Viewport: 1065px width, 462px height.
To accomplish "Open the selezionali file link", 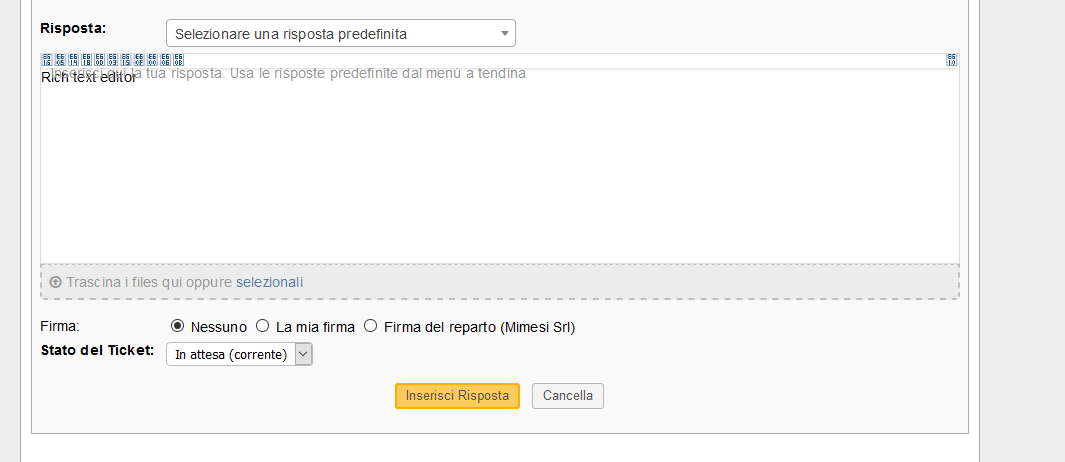I will pos(269,282).
